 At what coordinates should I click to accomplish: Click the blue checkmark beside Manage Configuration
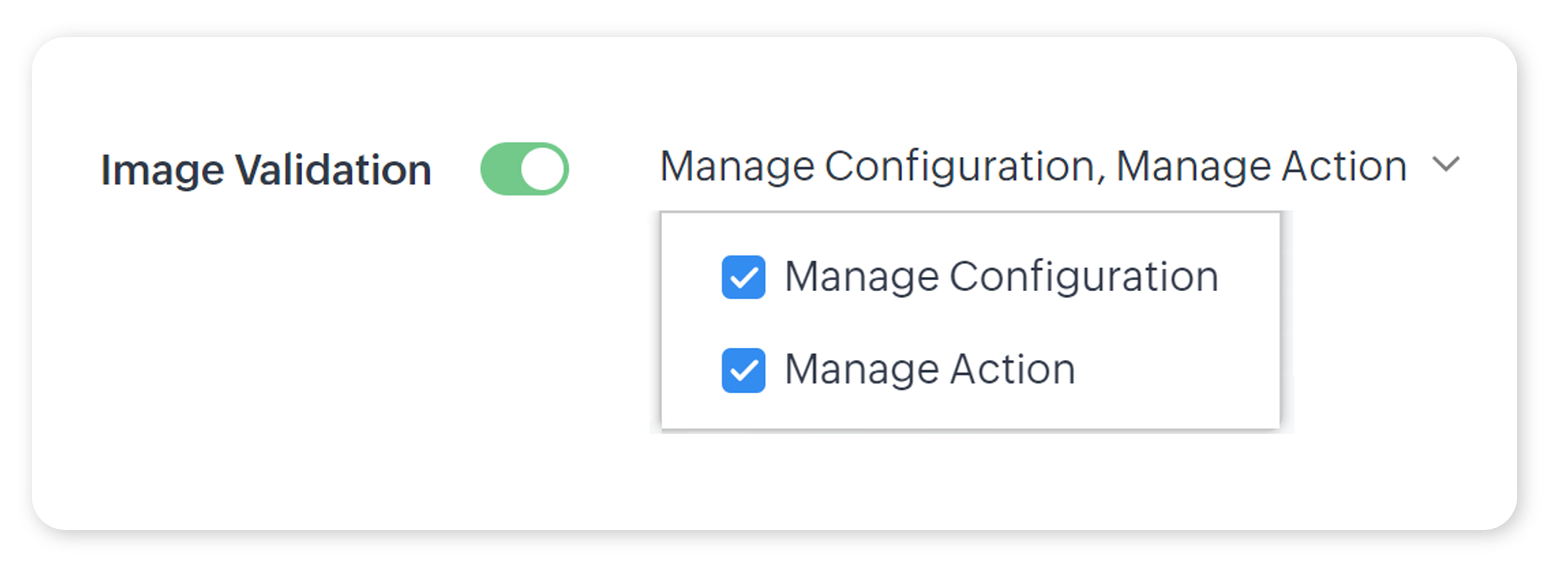pos(743,278)
